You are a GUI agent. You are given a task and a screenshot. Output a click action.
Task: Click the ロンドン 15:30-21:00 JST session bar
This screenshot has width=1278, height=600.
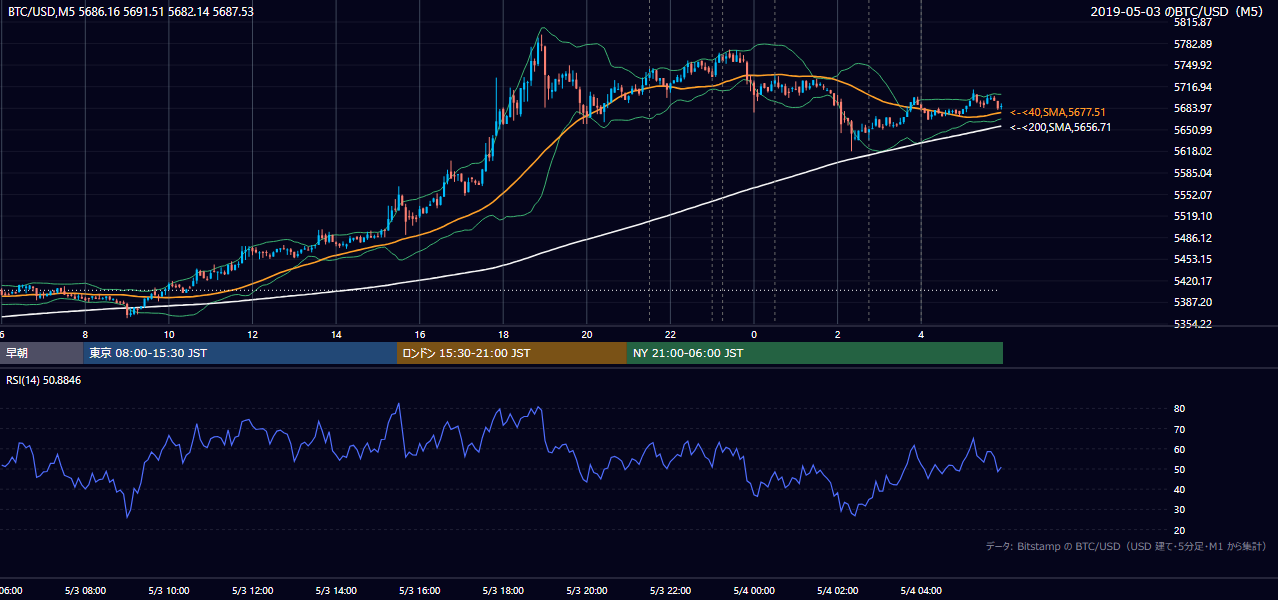(512, 353)
